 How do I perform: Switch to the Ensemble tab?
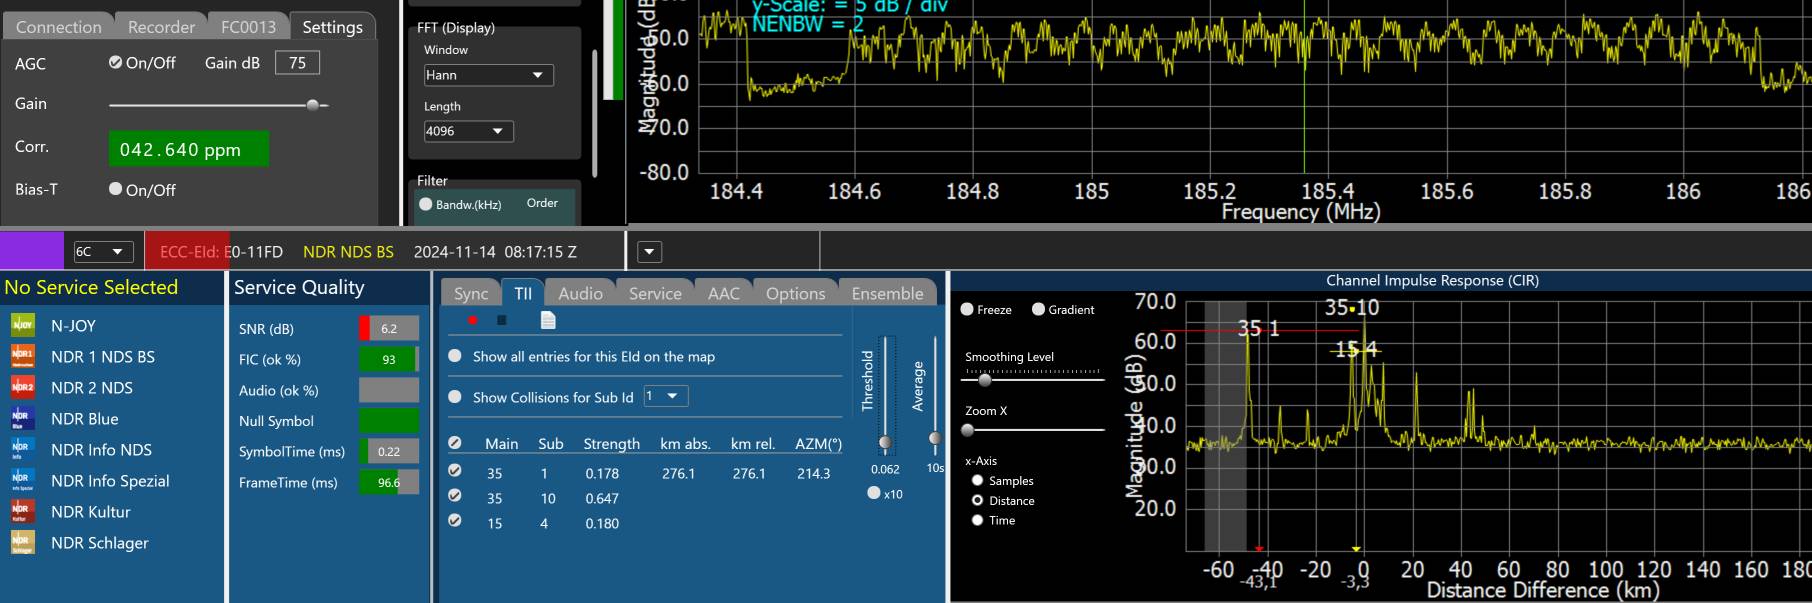pyautogui.click(x=887, y=293)
